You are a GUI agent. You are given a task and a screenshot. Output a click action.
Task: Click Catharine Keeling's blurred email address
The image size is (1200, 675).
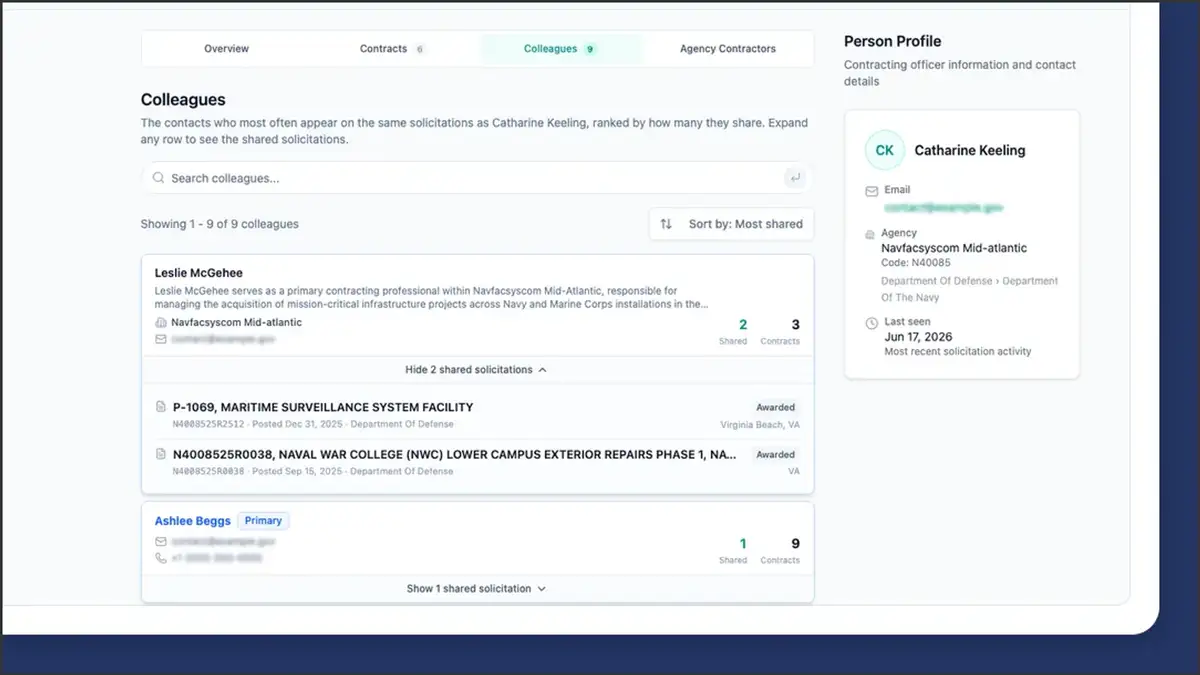coord(943,208)
